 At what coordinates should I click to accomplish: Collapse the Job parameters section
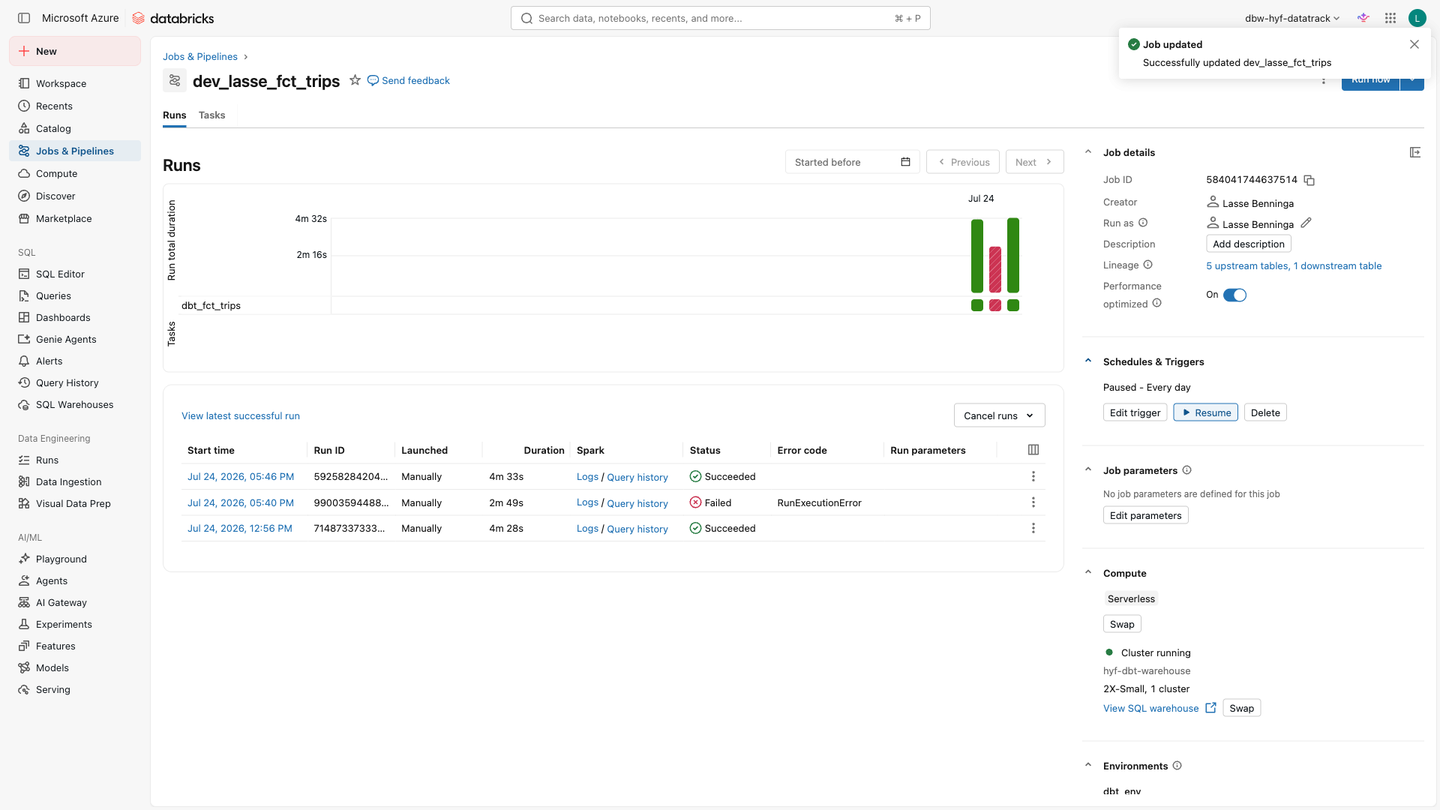tap(1088, 470)
